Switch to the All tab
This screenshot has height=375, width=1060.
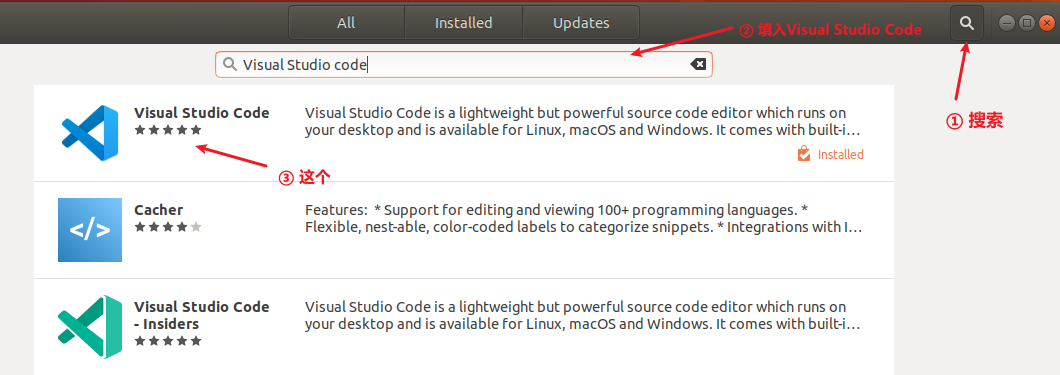point(346,23)
